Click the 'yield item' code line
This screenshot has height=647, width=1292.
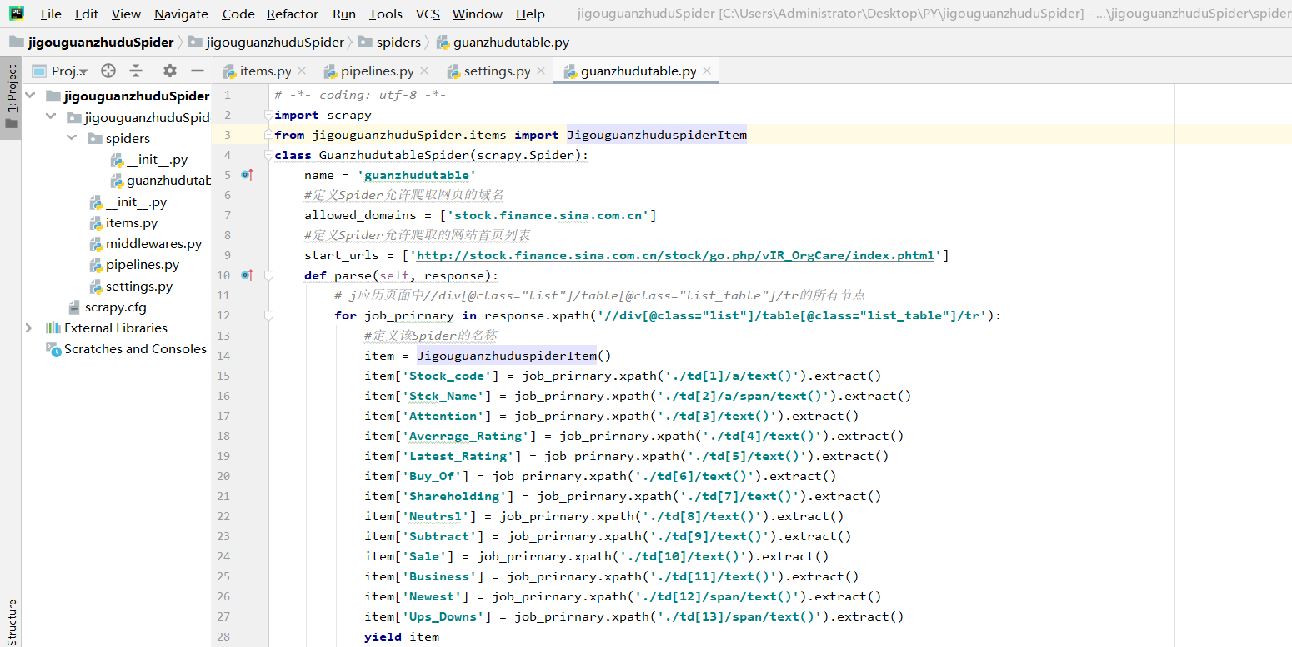(x=401, y=637)
